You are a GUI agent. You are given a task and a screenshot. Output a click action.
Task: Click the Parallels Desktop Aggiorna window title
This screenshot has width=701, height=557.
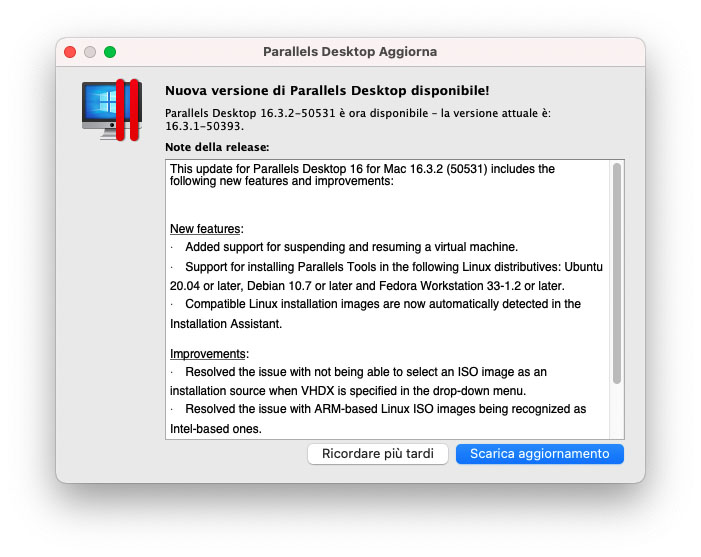[350, 52]
